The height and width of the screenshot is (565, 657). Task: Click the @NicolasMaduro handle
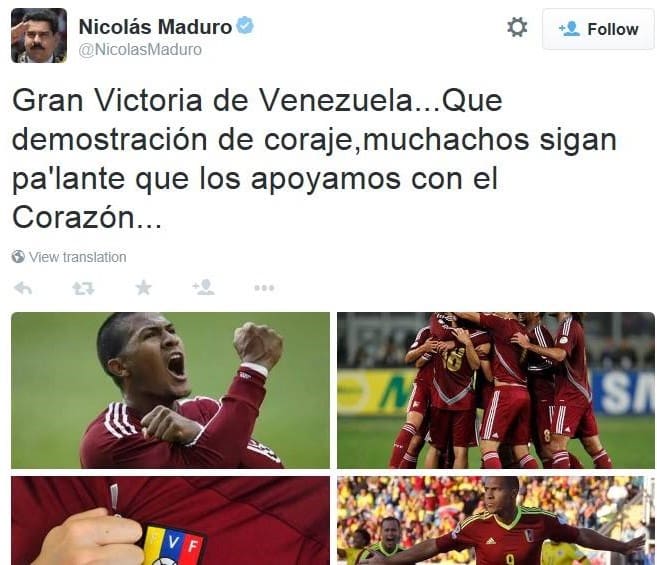coord(140,49)
